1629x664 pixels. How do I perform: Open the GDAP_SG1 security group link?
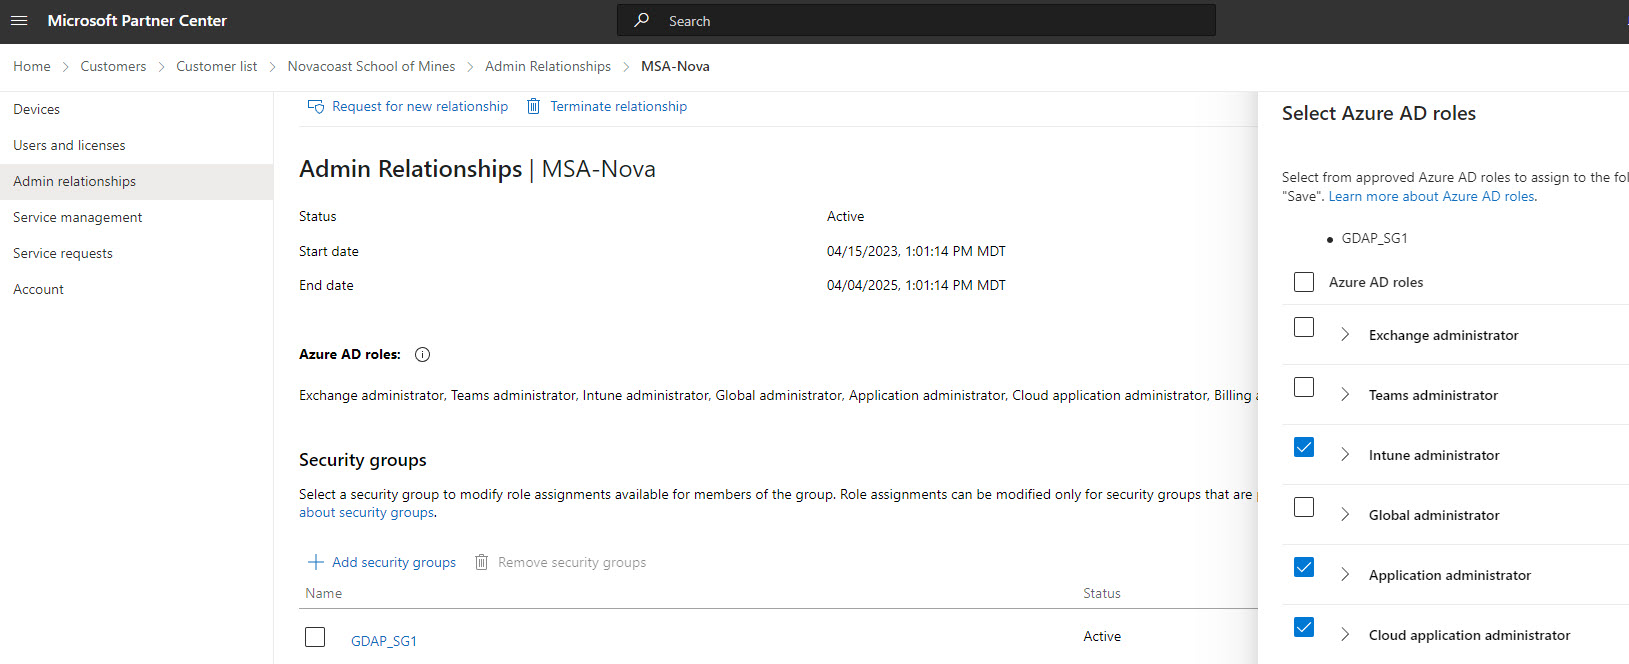pos(384,641)
